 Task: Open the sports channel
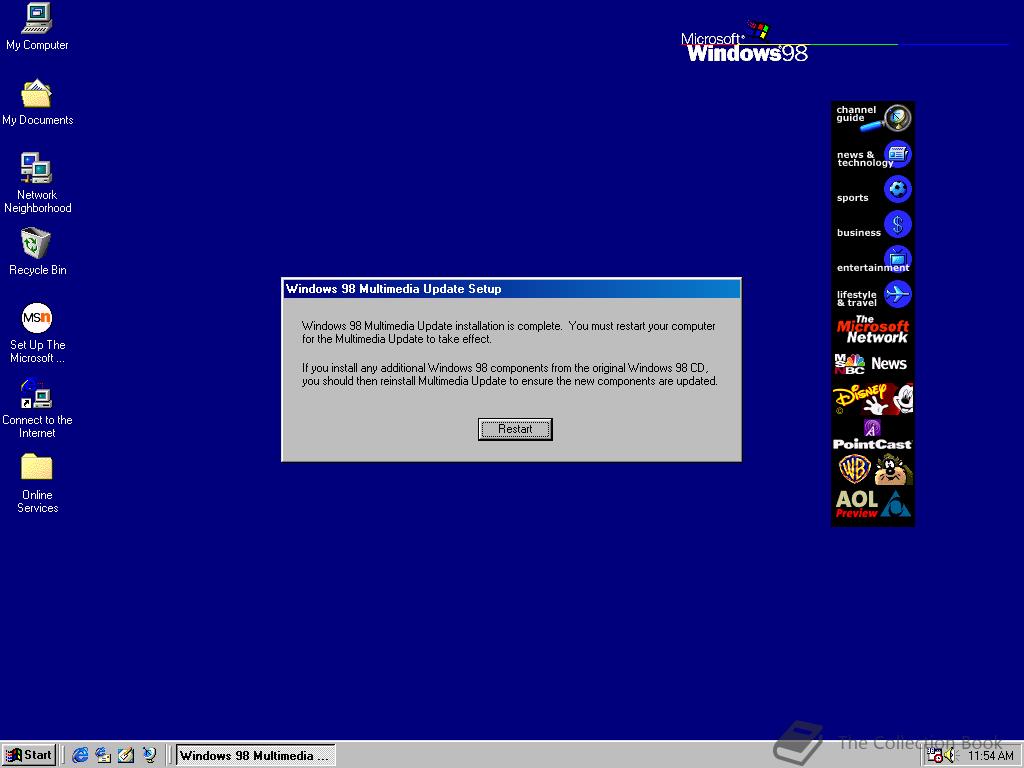(872, 191)
